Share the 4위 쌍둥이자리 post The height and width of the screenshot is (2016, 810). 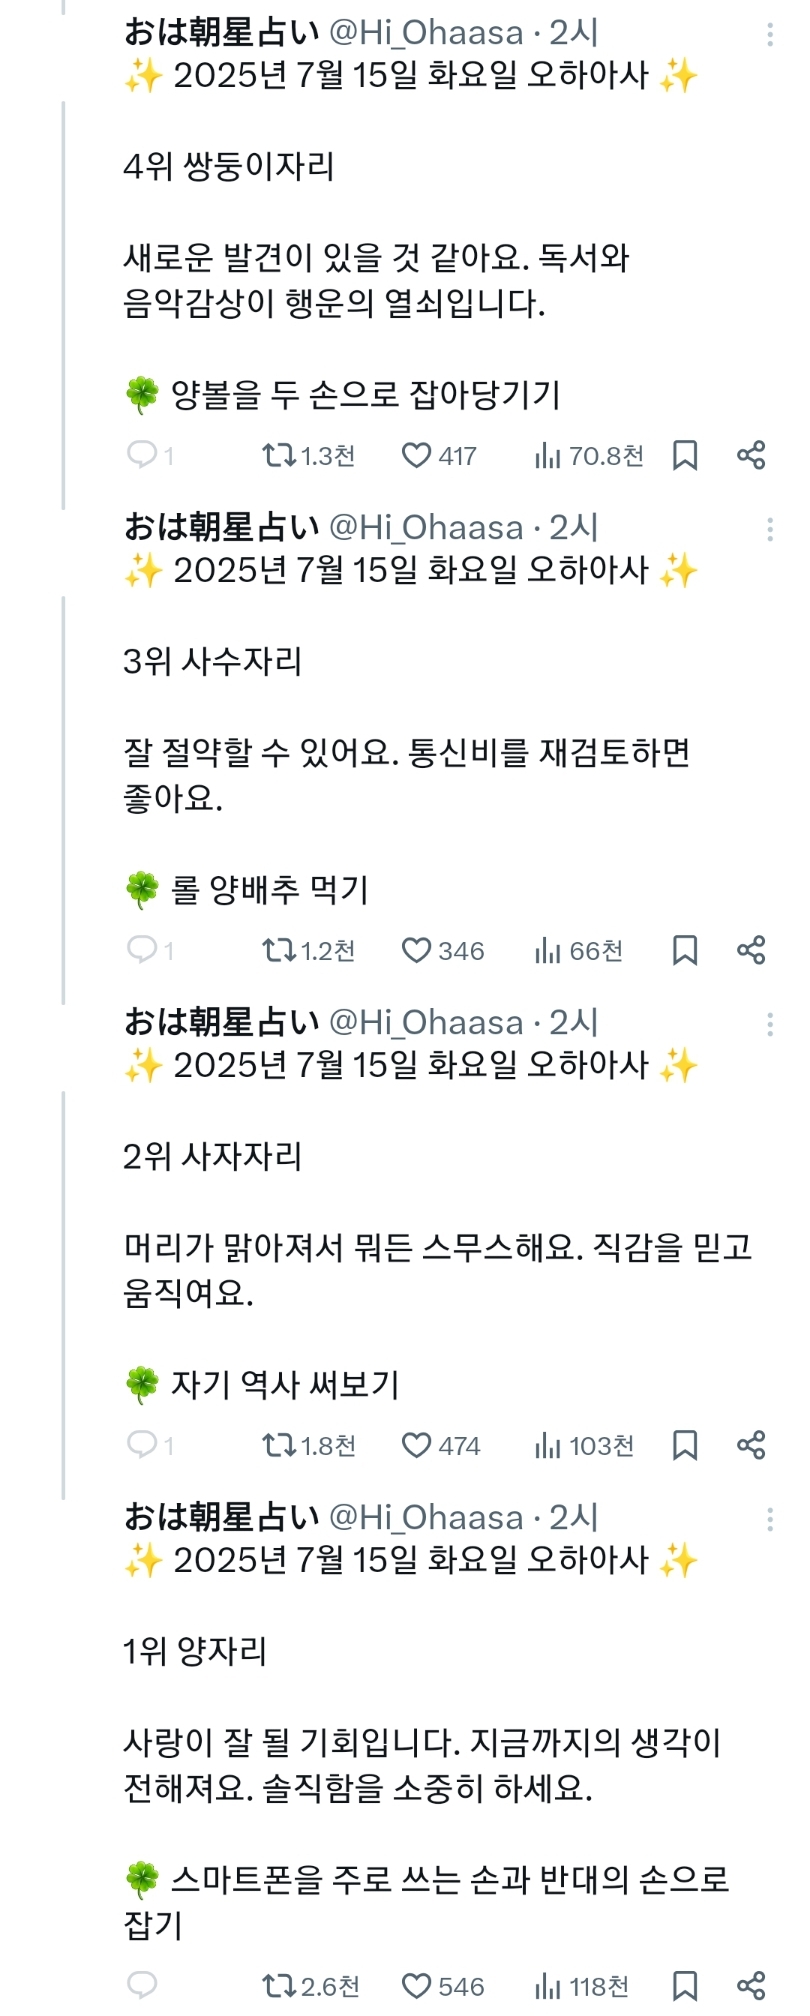751,456
